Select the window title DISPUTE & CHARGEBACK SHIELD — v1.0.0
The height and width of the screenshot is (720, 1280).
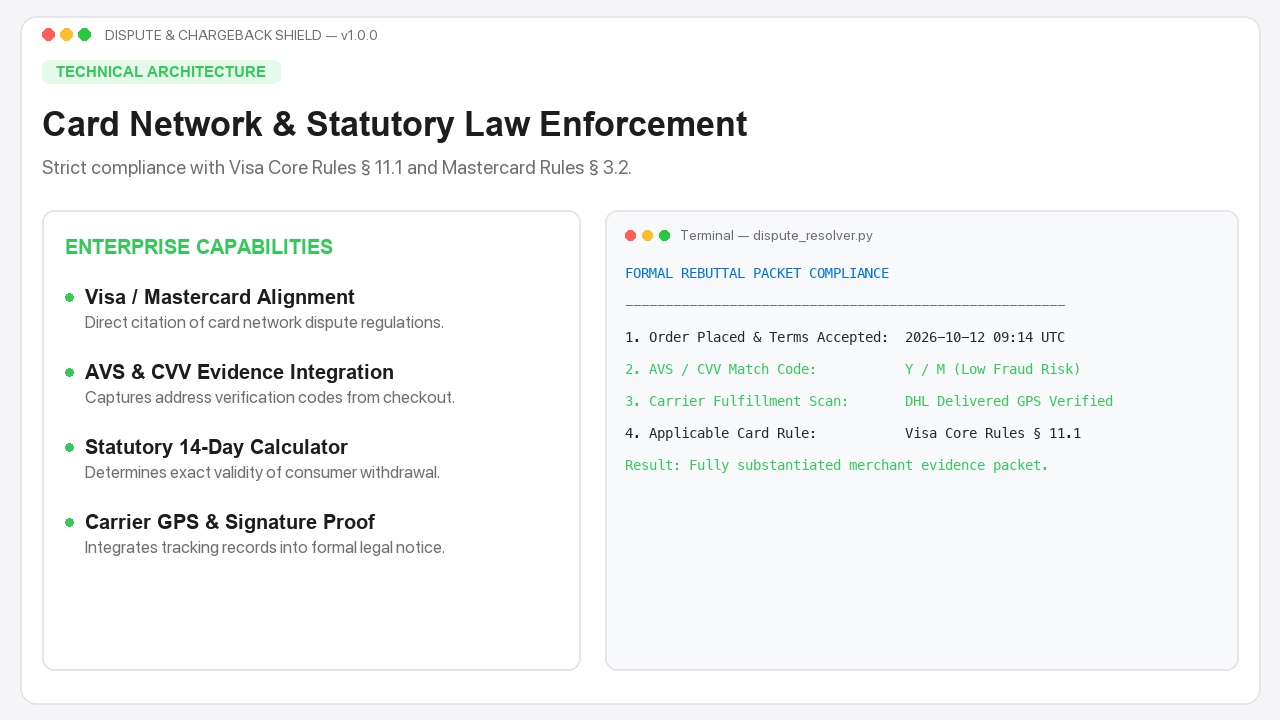pos(241,35)
